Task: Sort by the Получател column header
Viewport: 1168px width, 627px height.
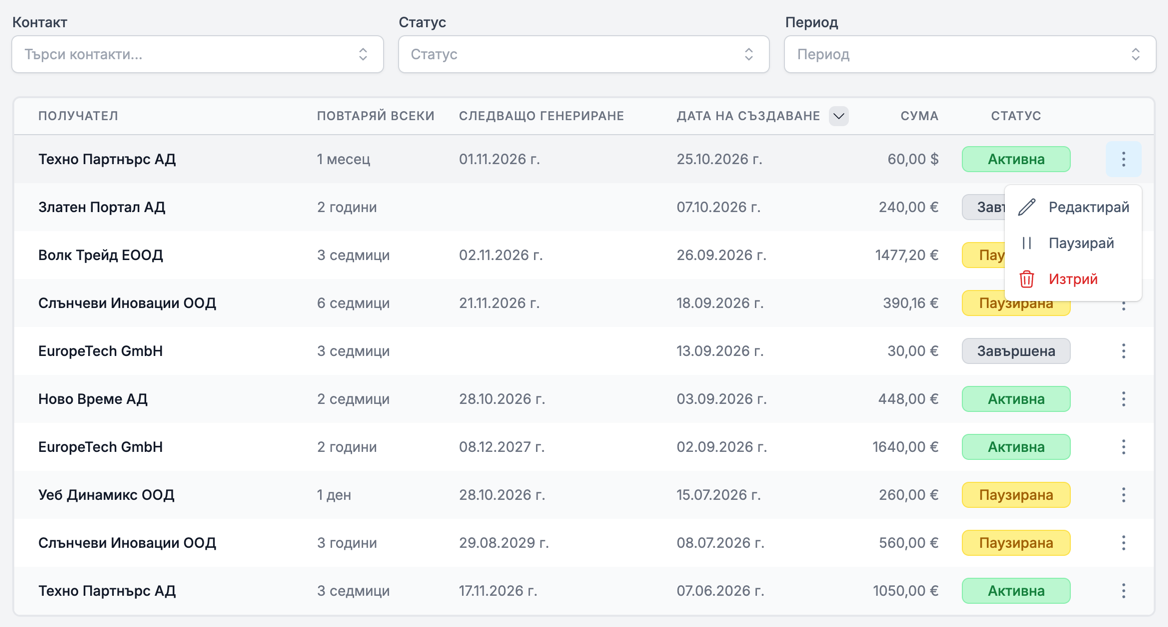Action: 78,116
